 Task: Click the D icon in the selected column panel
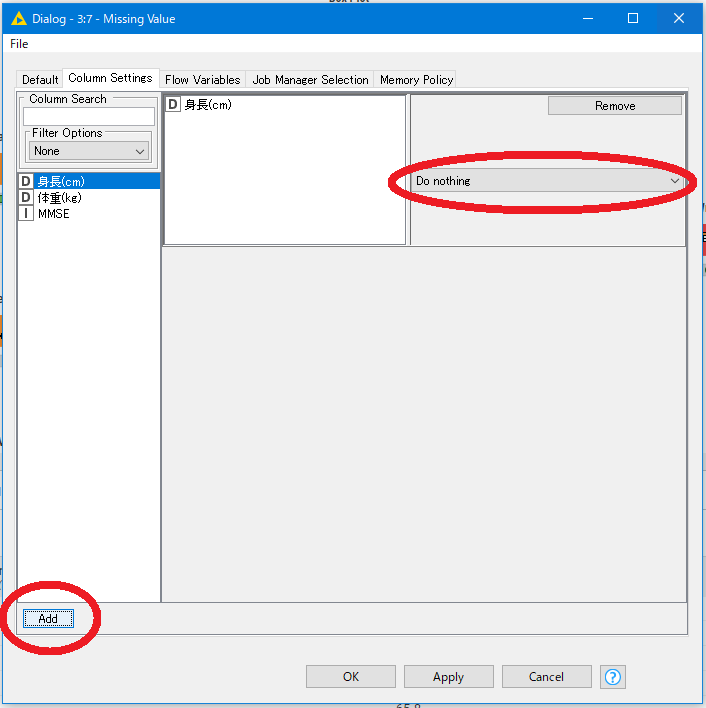[x=173, y=104]
